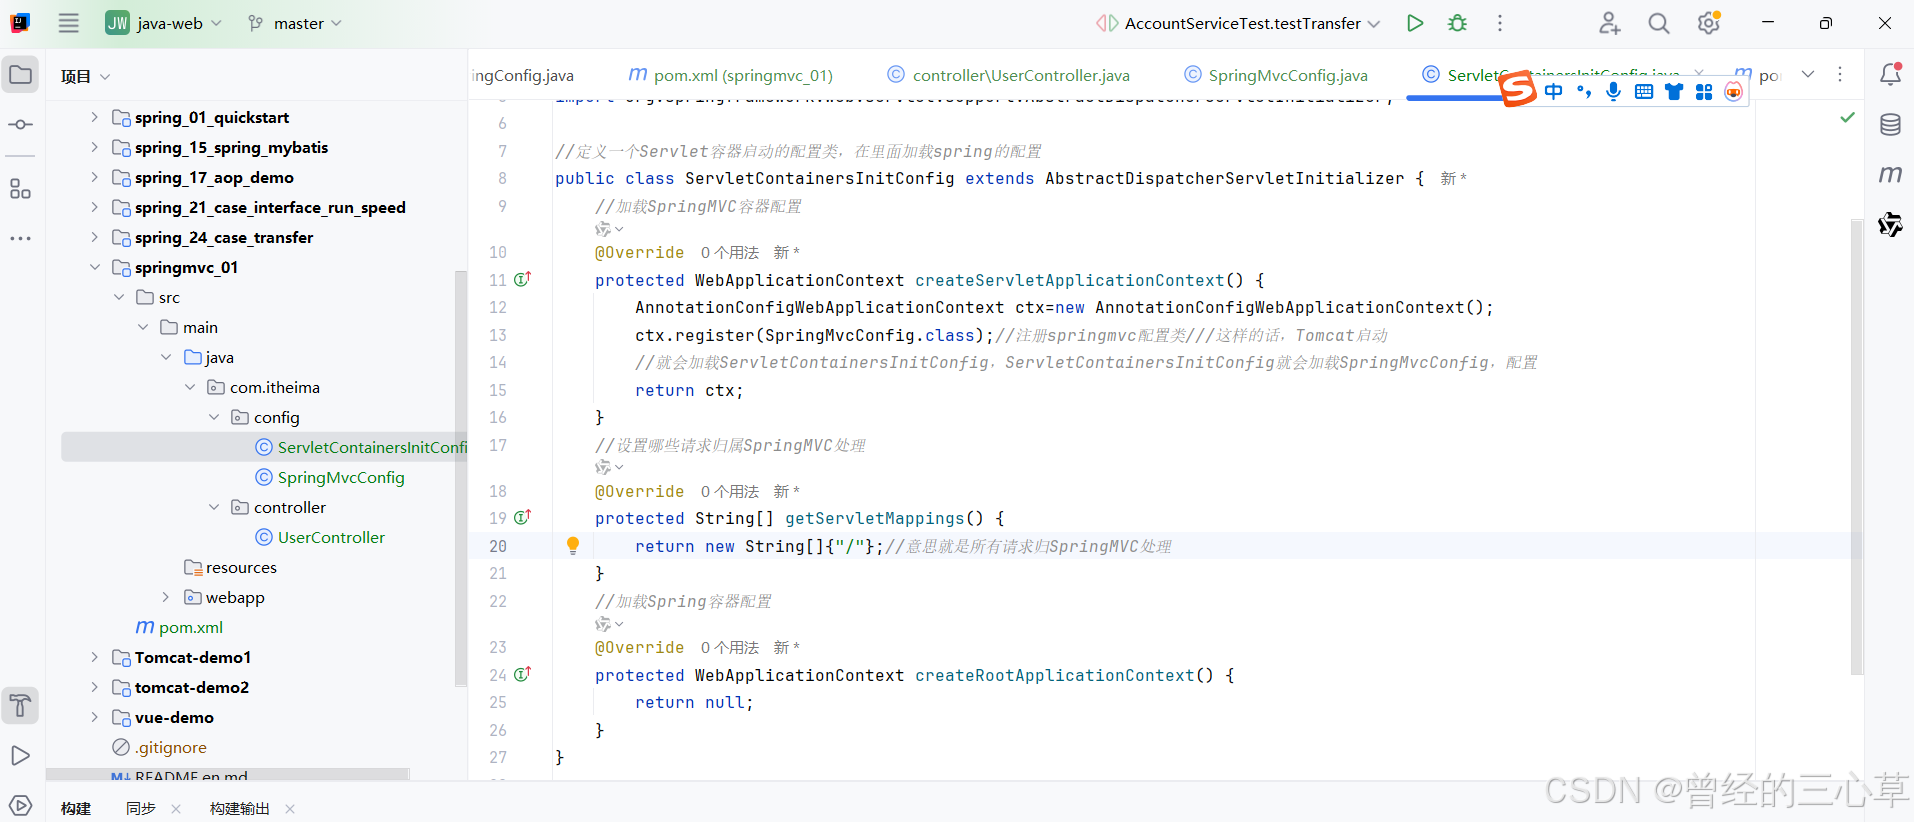Screen dimensions: 1914x822
Task: Switch to controller\UserController.java tab
Action: point(1008,75)
